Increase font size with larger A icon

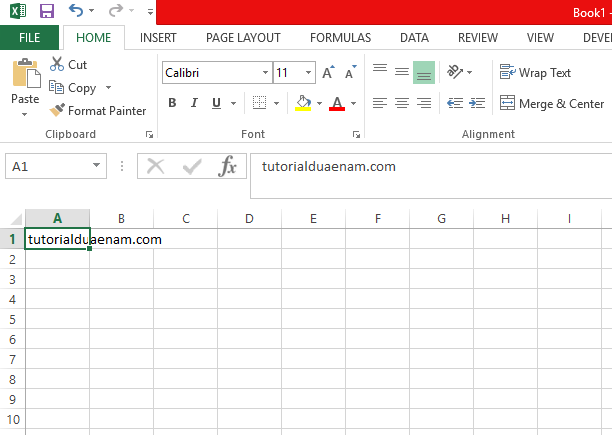(328, 72)
